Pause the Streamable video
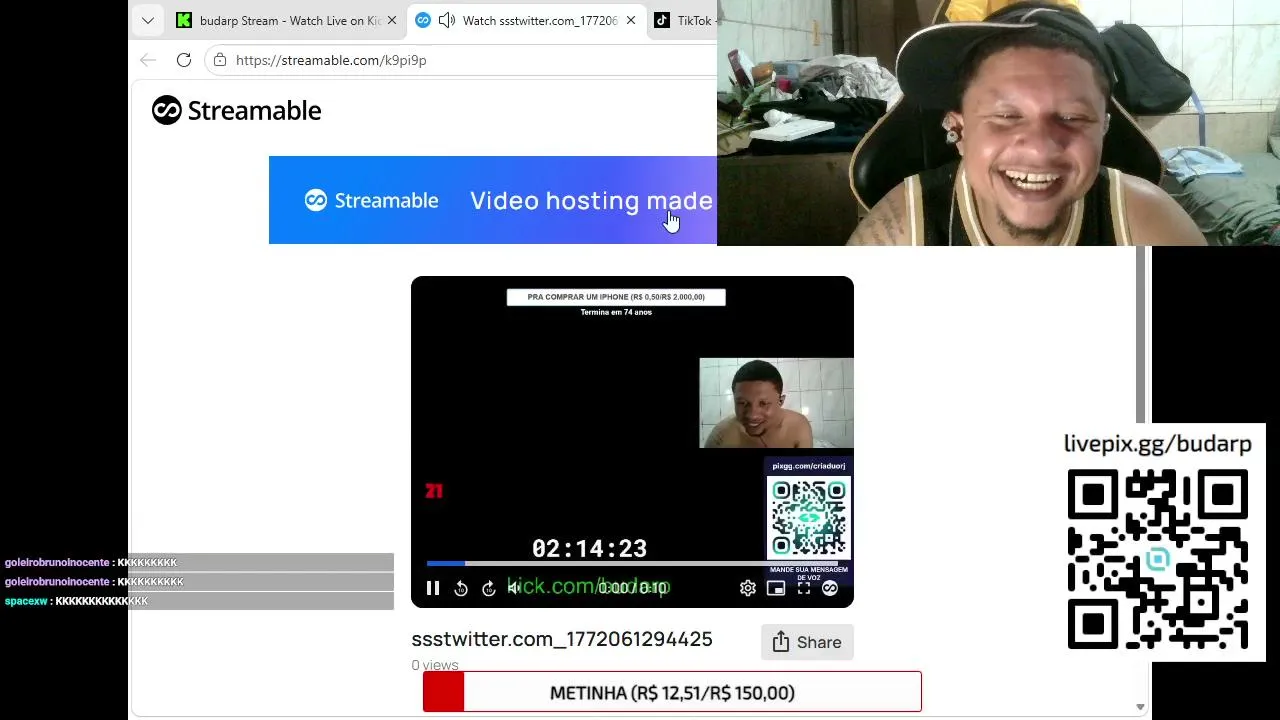 coord(433,589)
